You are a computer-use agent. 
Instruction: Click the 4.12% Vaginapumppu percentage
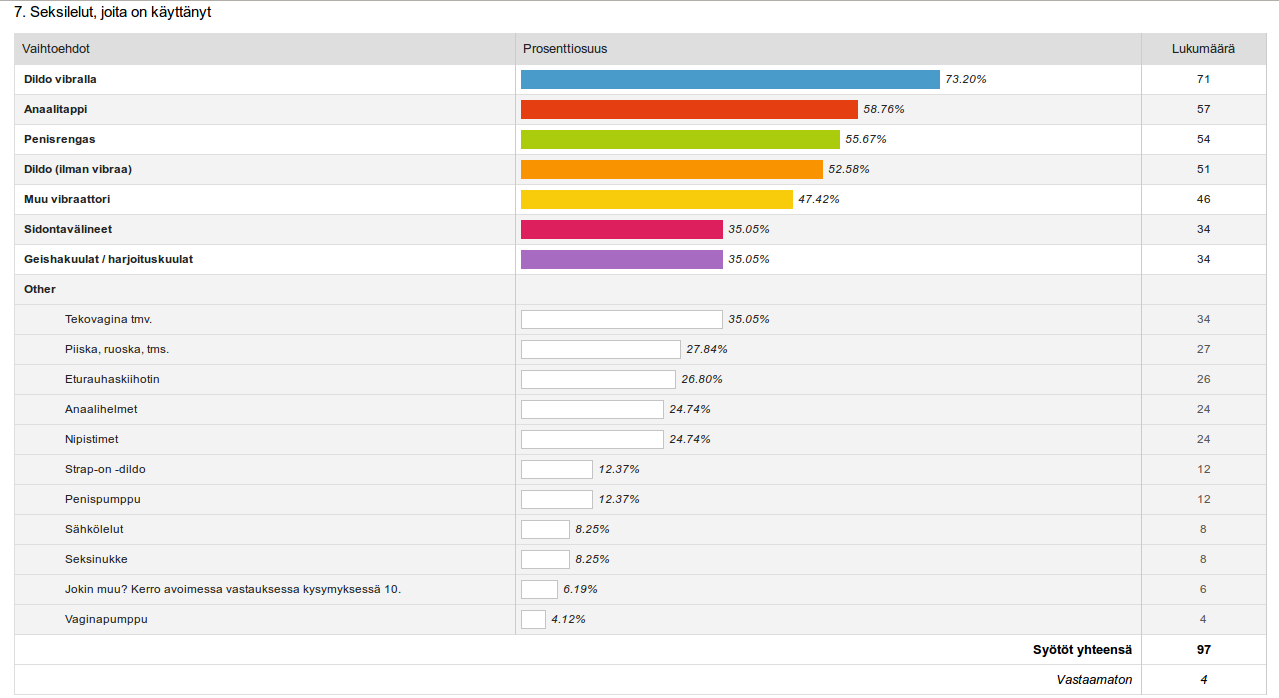click(x=568, y=619)
